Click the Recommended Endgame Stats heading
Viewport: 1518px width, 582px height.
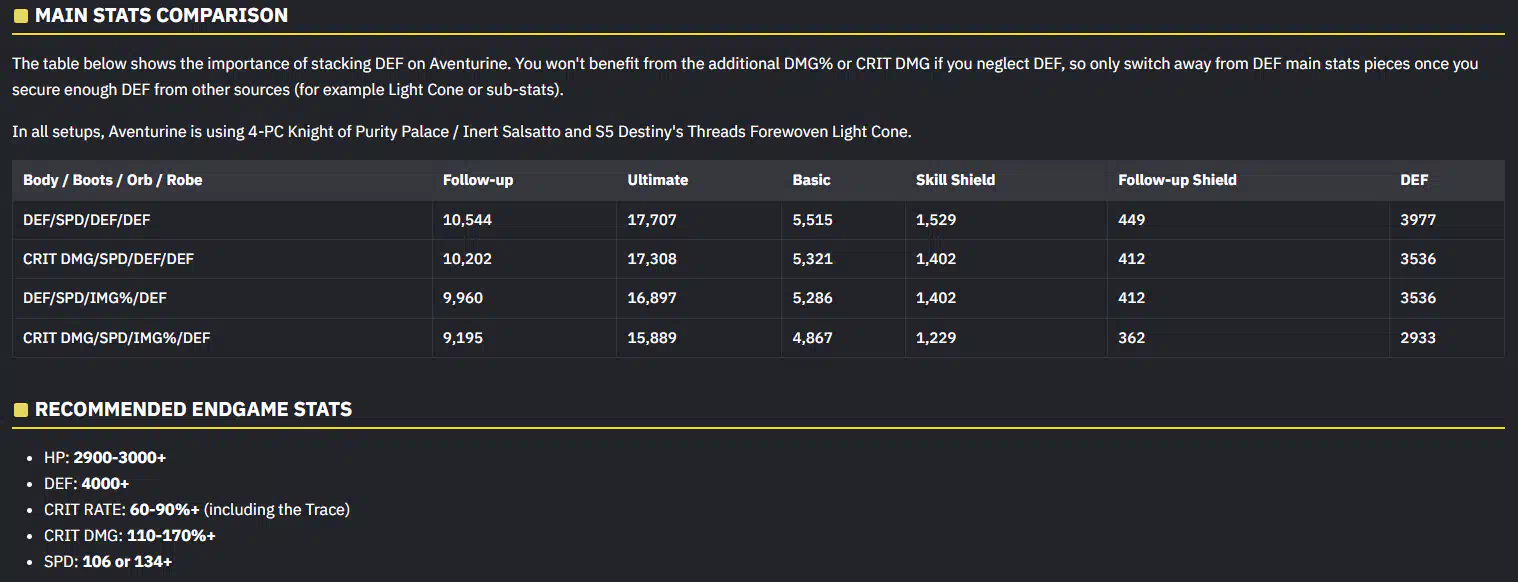(193, 410)
